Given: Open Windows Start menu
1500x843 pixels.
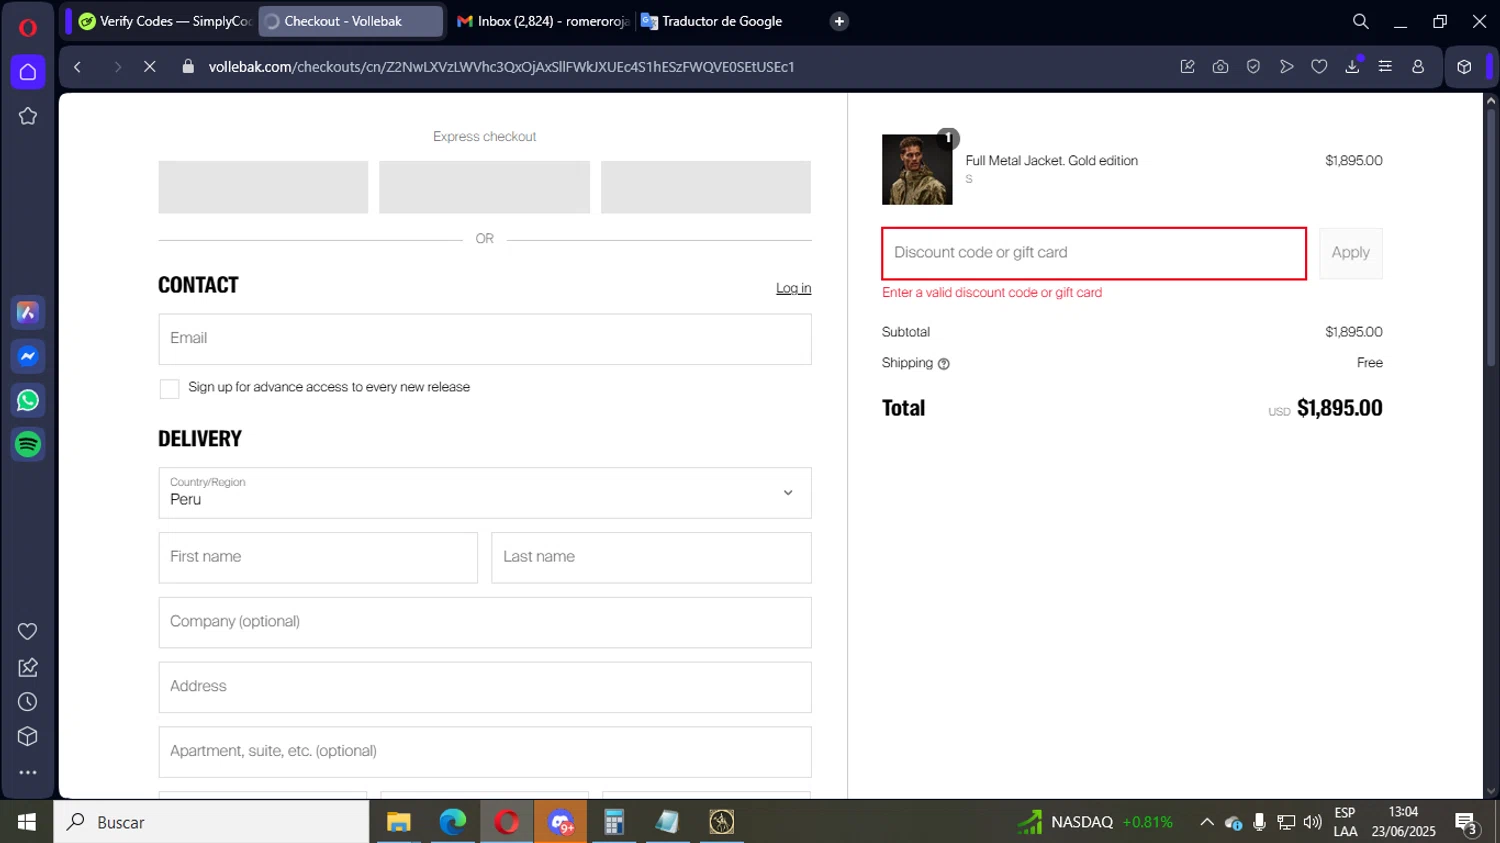Looking at the screenshot, I should pos(27,822).
